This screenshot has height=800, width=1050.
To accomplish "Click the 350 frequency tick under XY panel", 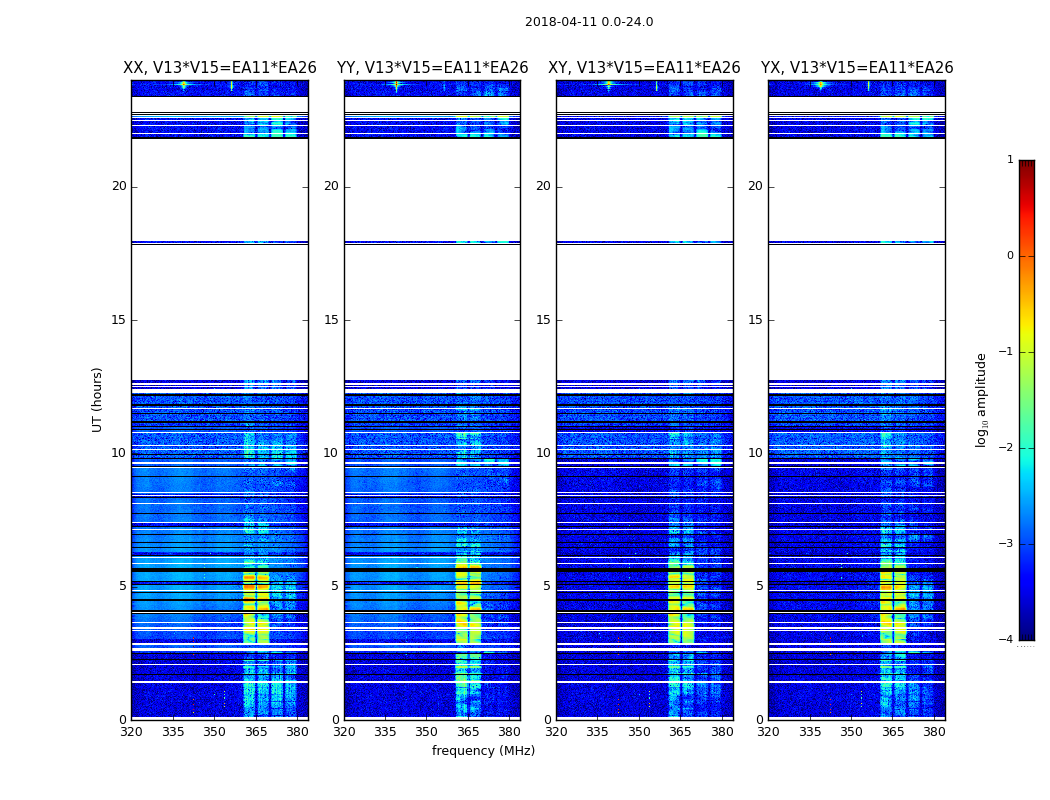I will (639, 732).
